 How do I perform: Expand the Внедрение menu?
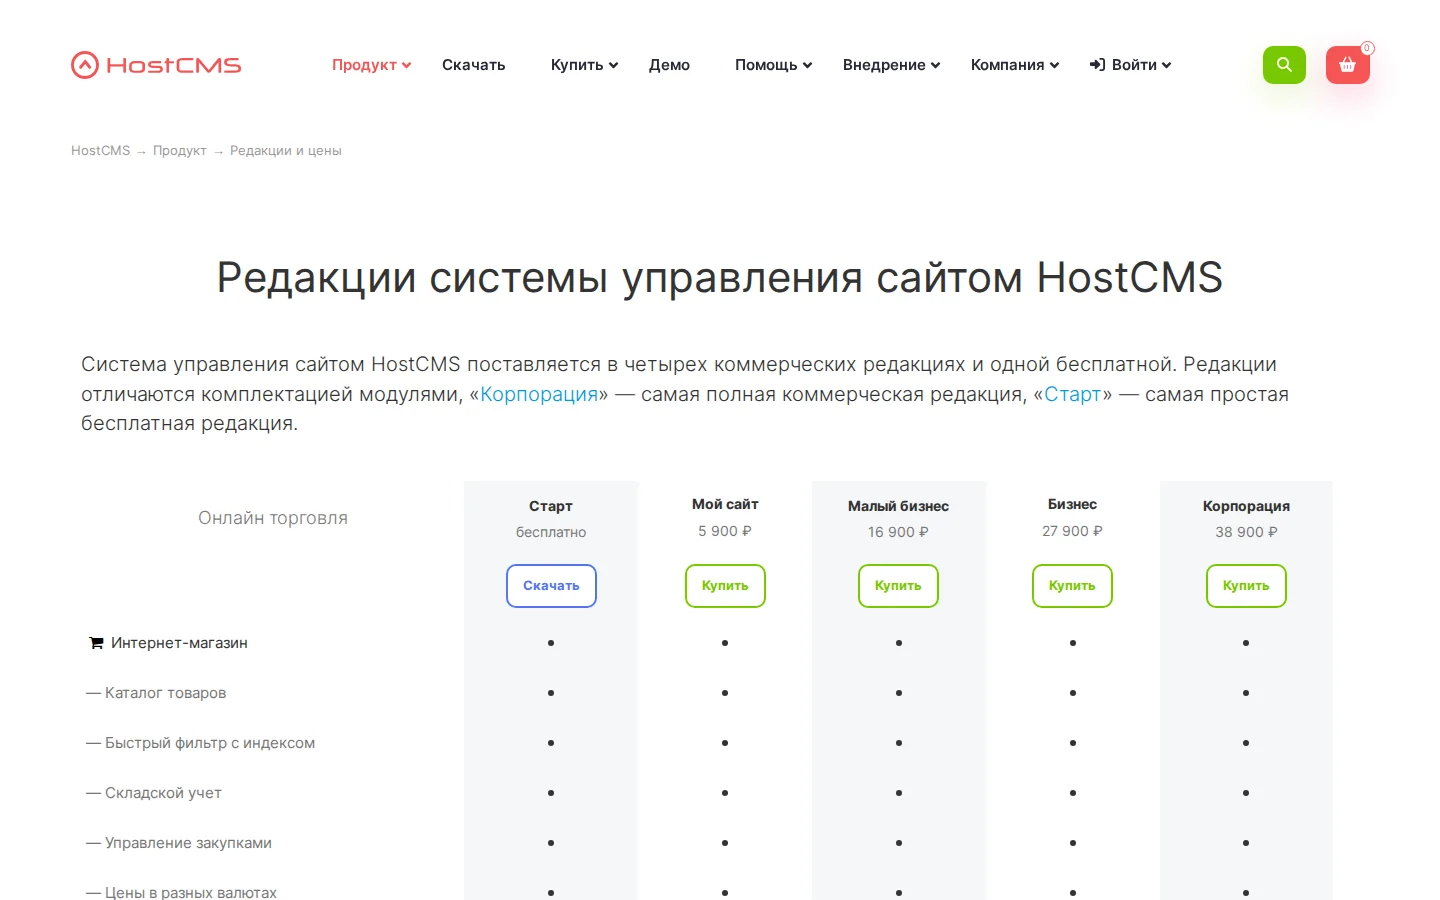(x=891, y=65)
